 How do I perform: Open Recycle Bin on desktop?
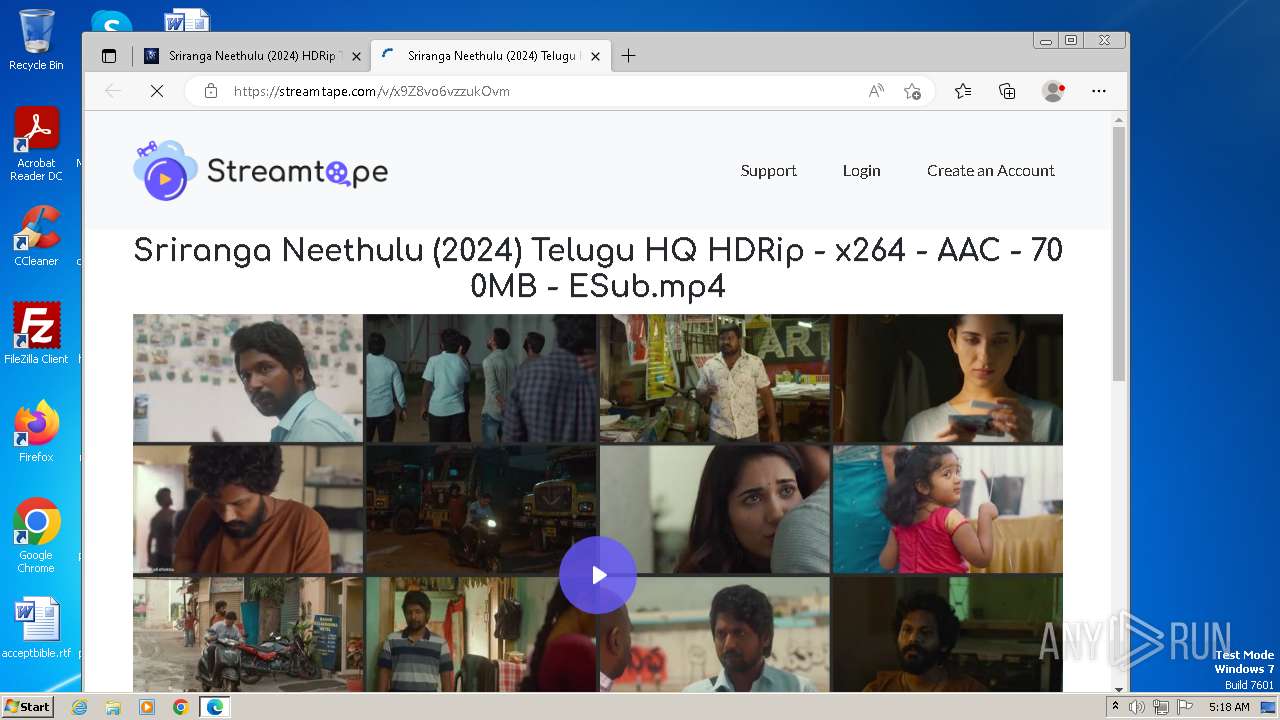coord(36,40)
